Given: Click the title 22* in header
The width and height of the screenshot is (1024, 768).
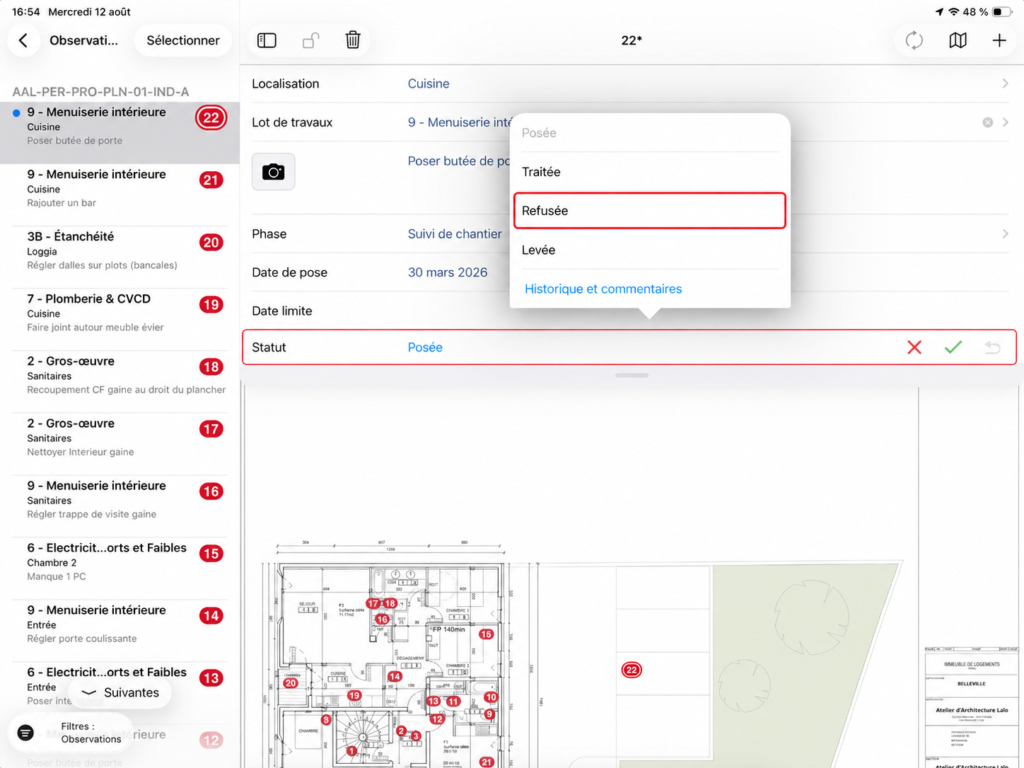Looking at the screenshot, I should point(631,40).
